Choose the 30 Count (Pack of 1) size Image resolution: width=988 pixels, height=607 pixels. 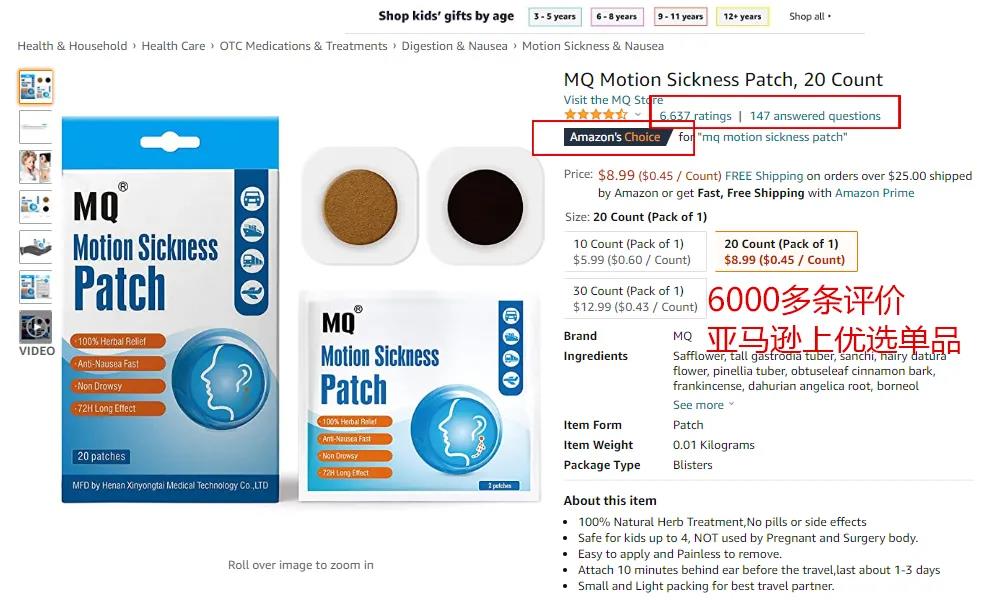pos(635,299)
